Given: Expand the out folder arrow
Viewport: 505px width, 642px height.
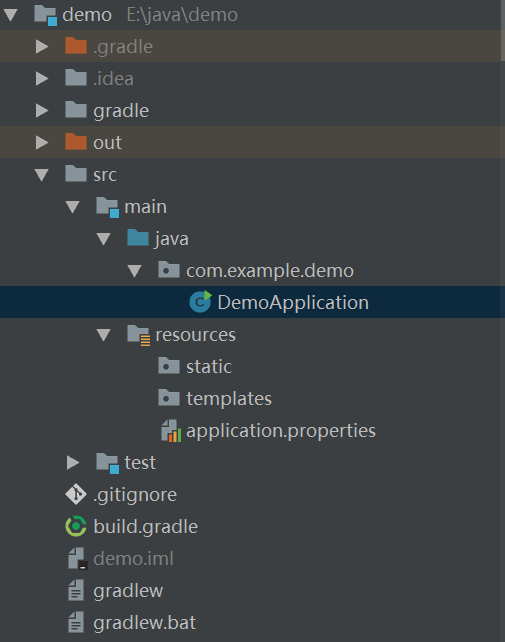Looking at the screenshot, I should click(x=42, y=142).
